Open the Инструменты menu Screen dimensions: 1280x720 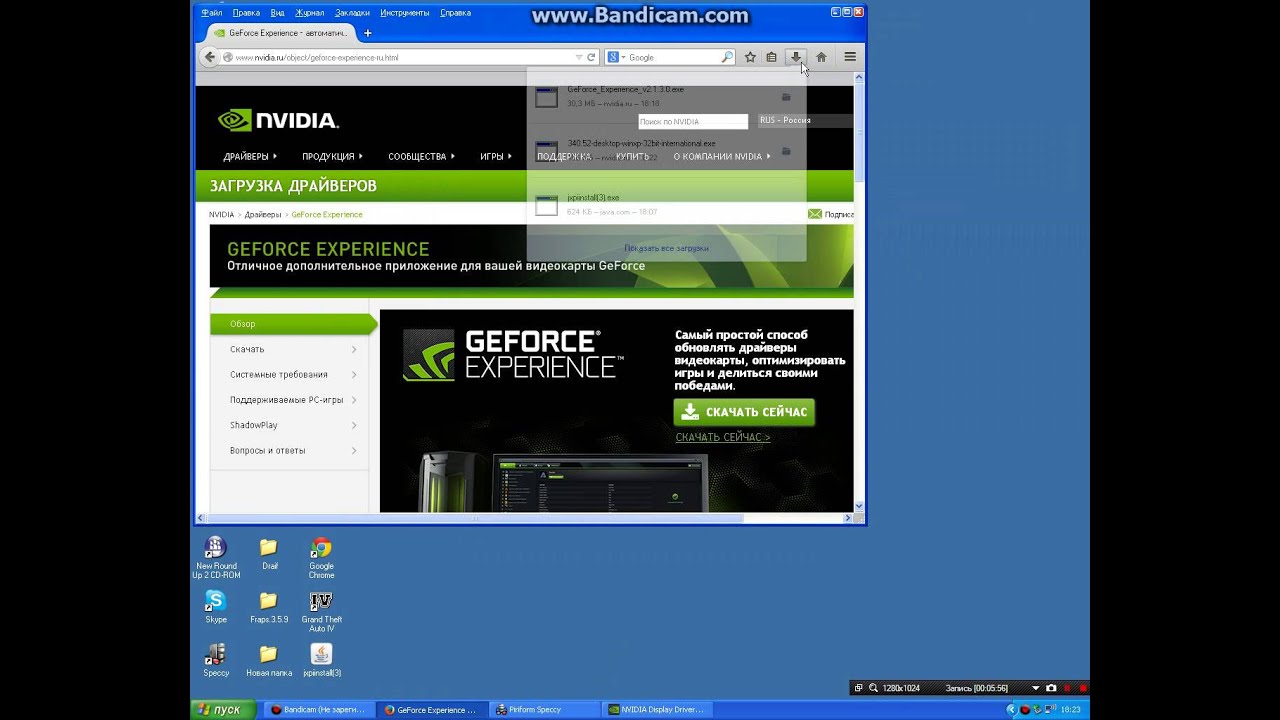(x=405, y=13)
